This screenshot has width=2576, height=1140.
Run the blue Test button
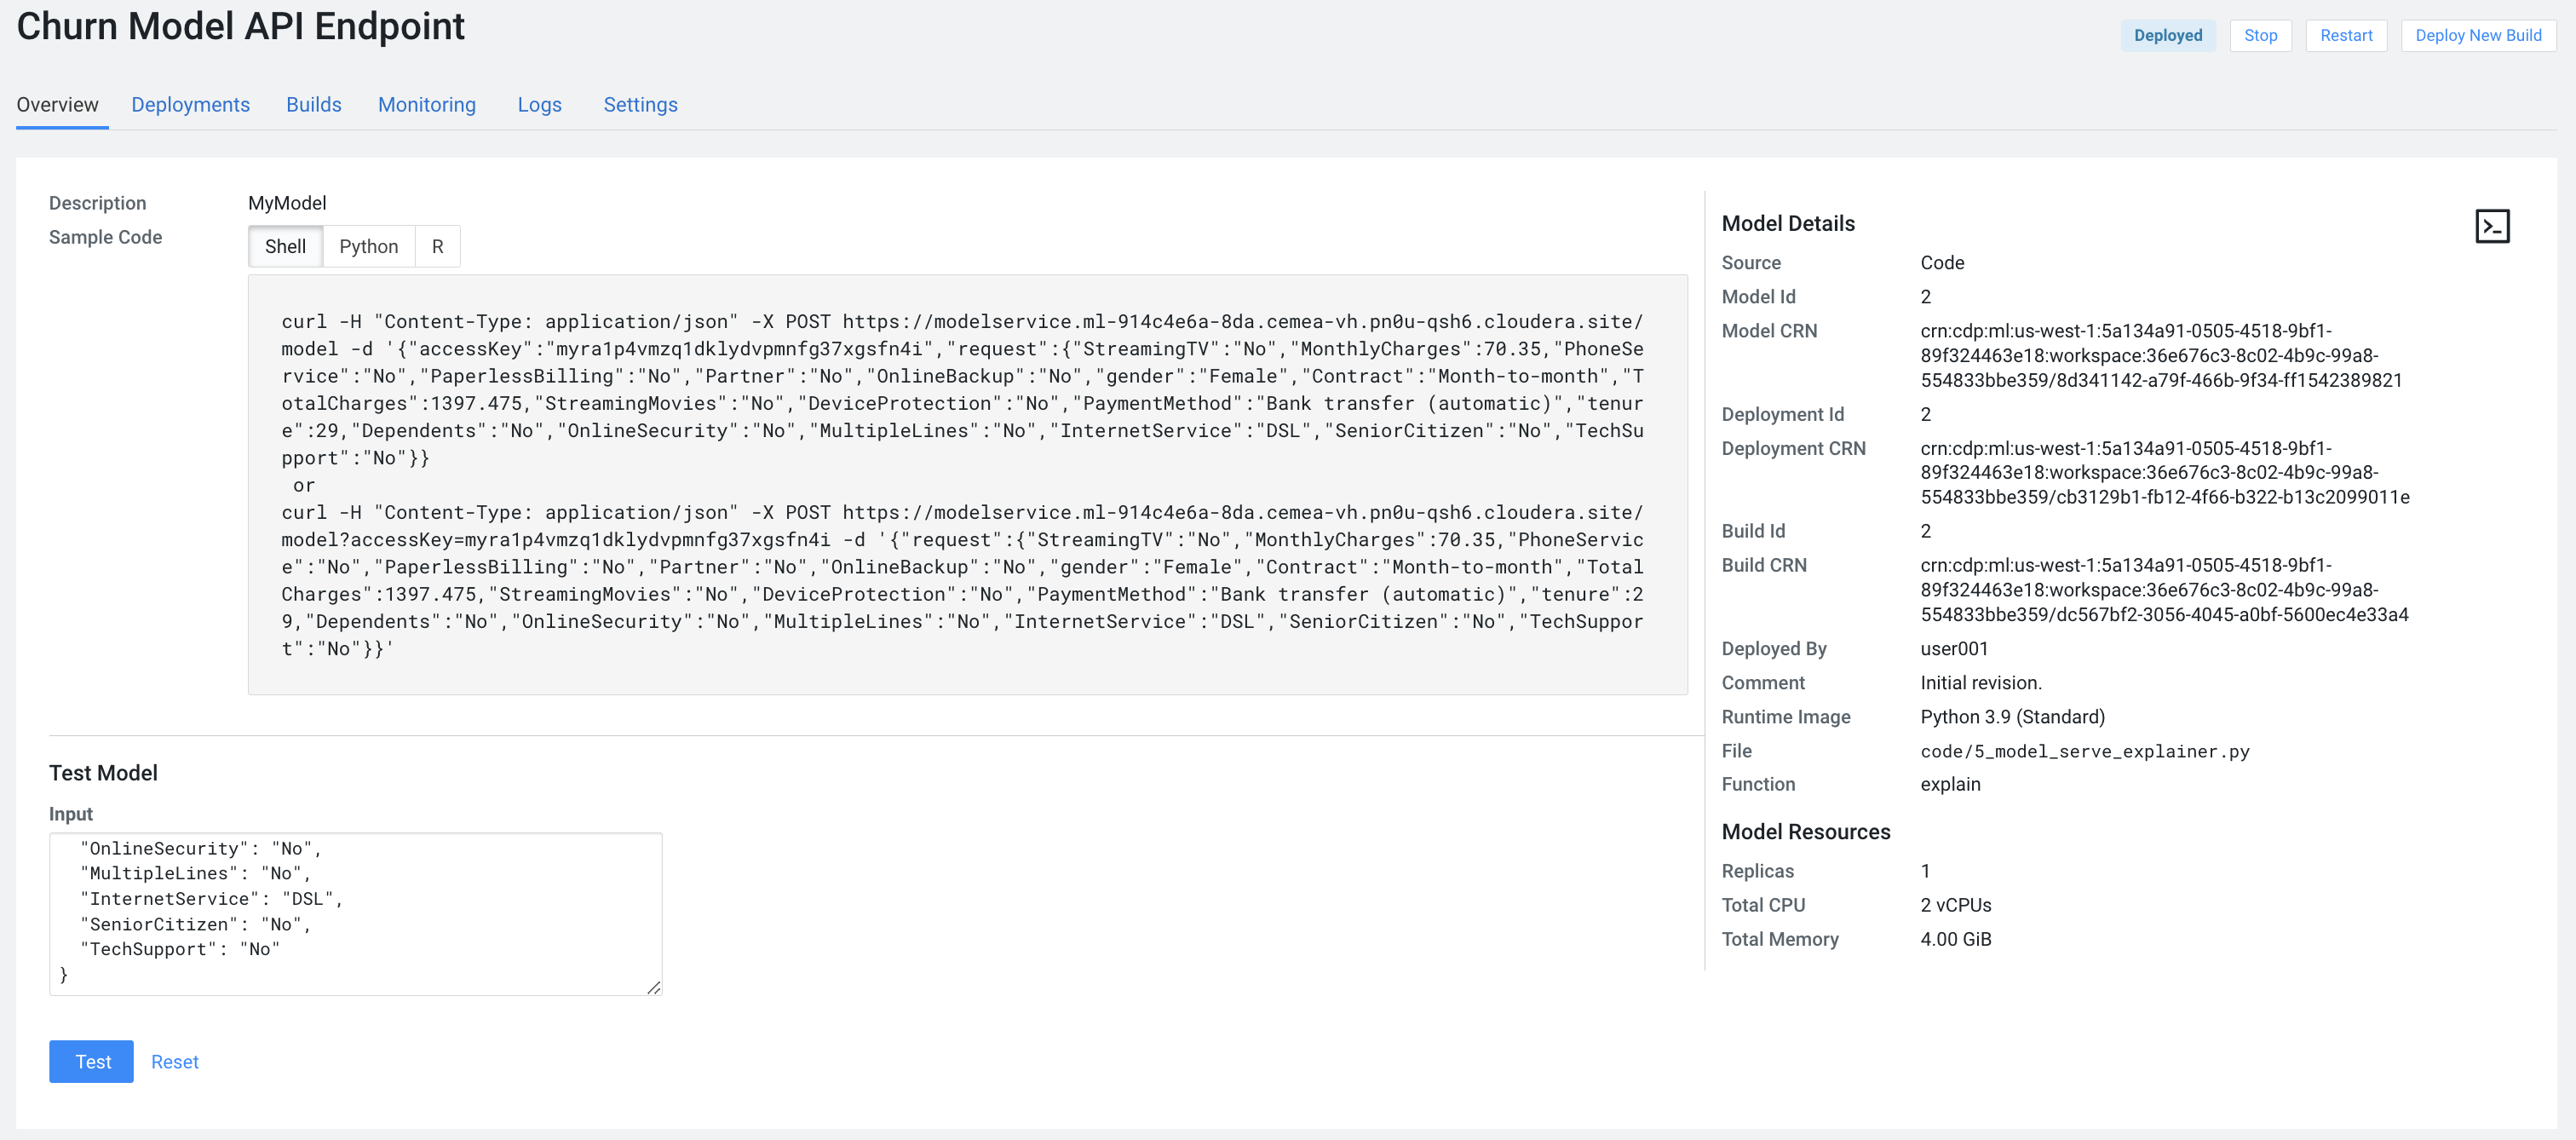91,1062
